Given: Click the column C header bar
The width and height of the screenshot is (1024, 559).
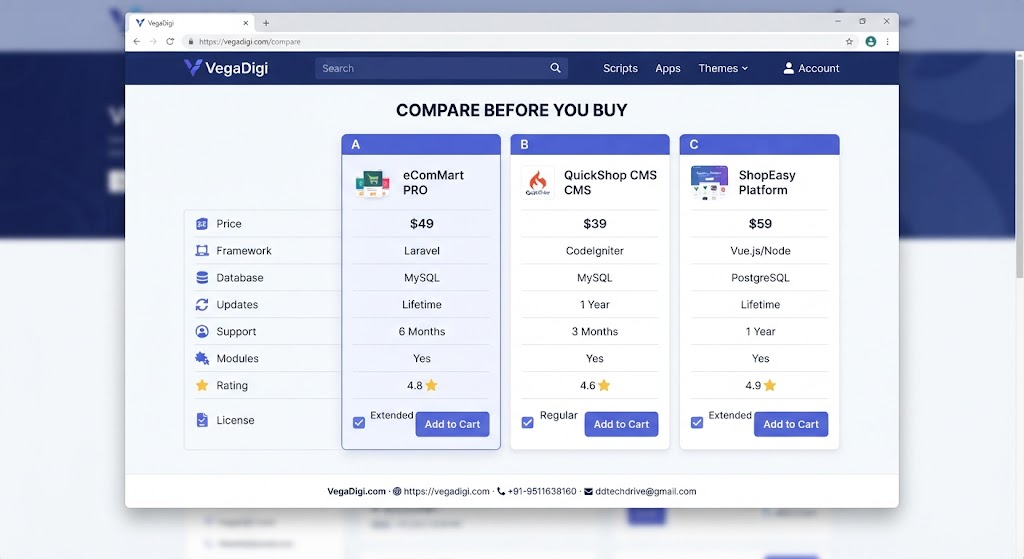Looking at the screenshot, I should (760, 144).
